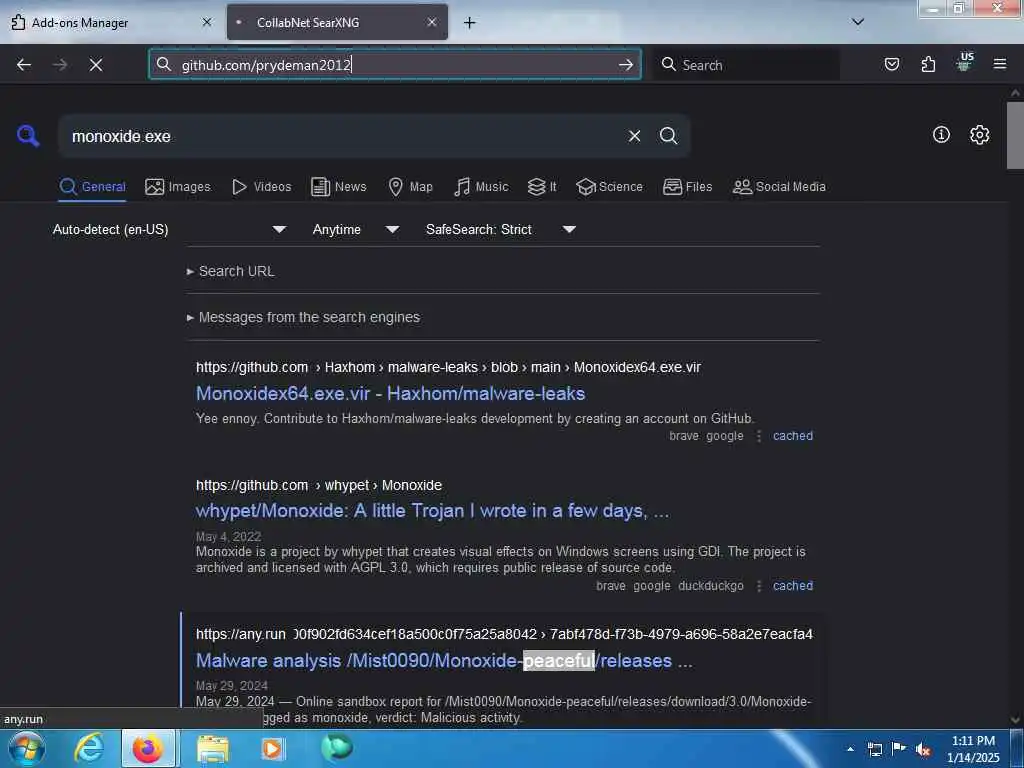Viewport: 1024px width, 768px height.
Task: Switch to Music category
Action: point(481,187)
